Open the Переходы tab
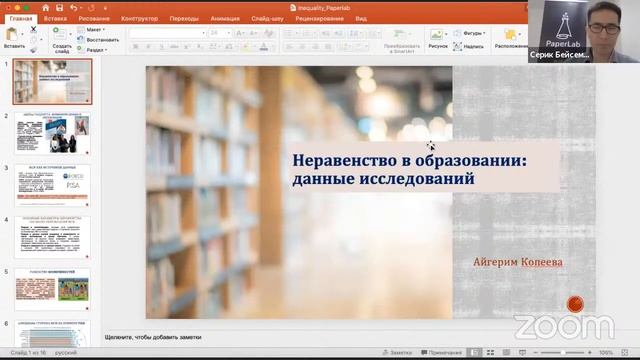The width and height of the screenshot is (640, 360). pos(184,19)
